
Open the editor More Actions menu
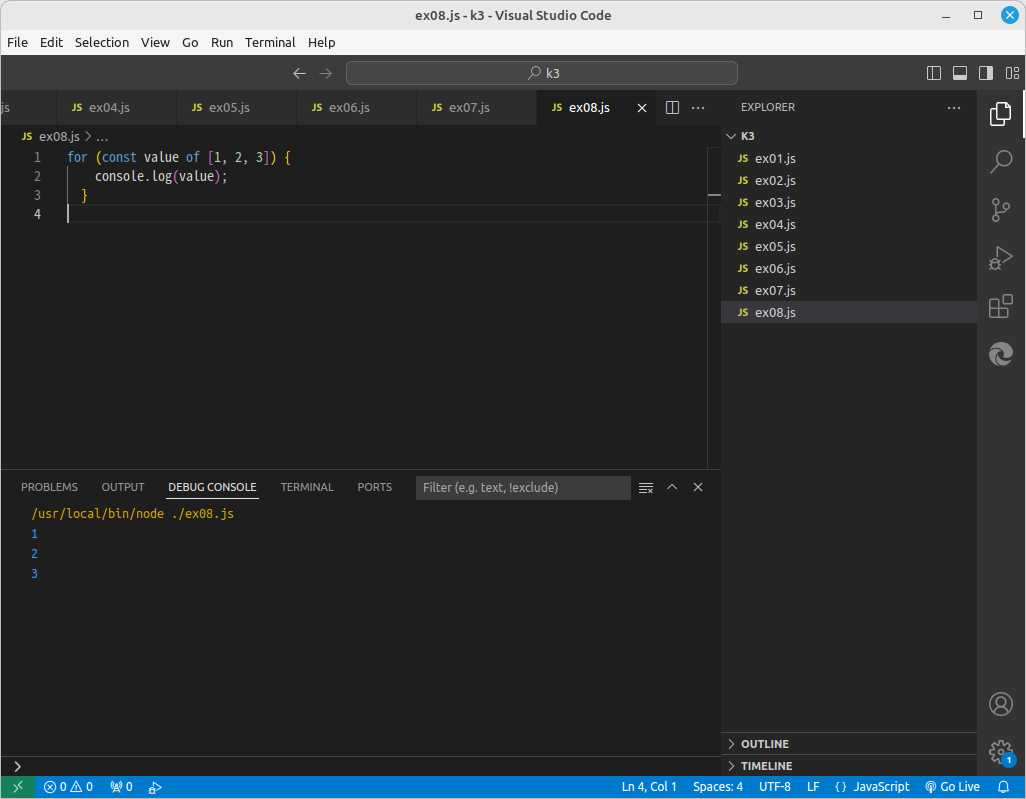coord(698,107)
